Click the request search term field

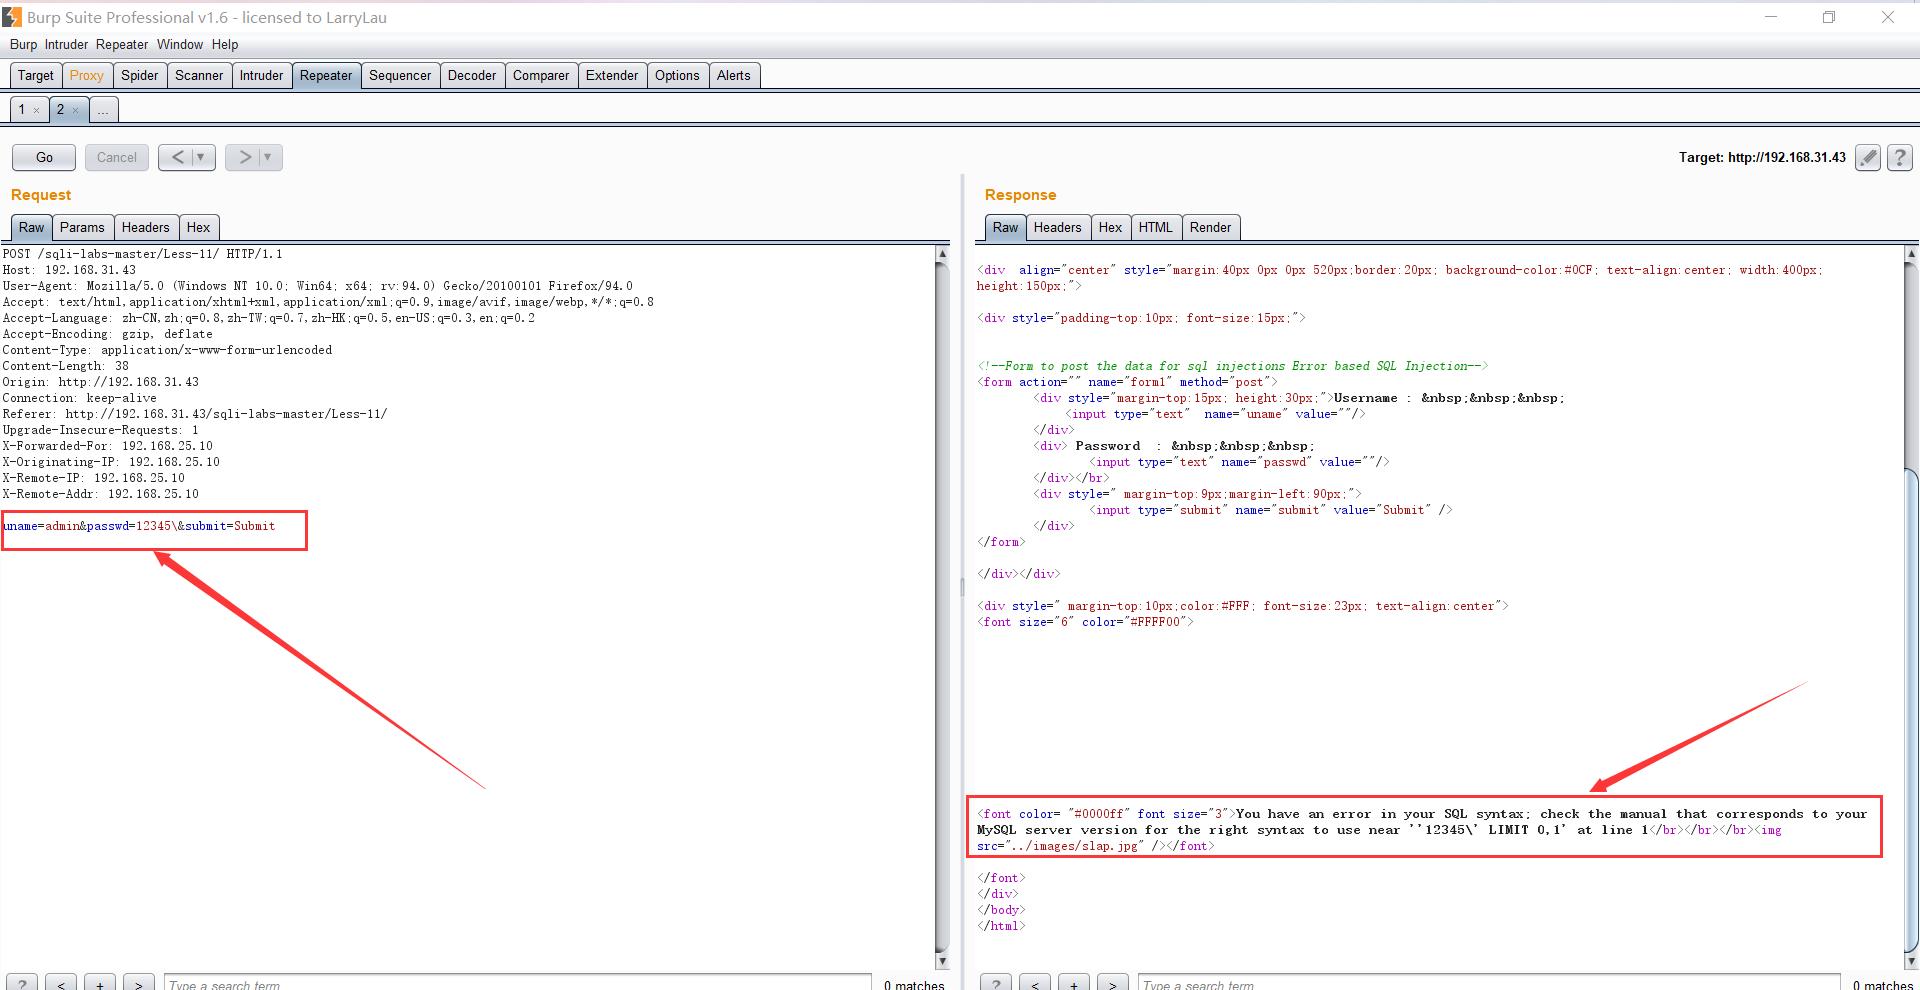(517, 984)
